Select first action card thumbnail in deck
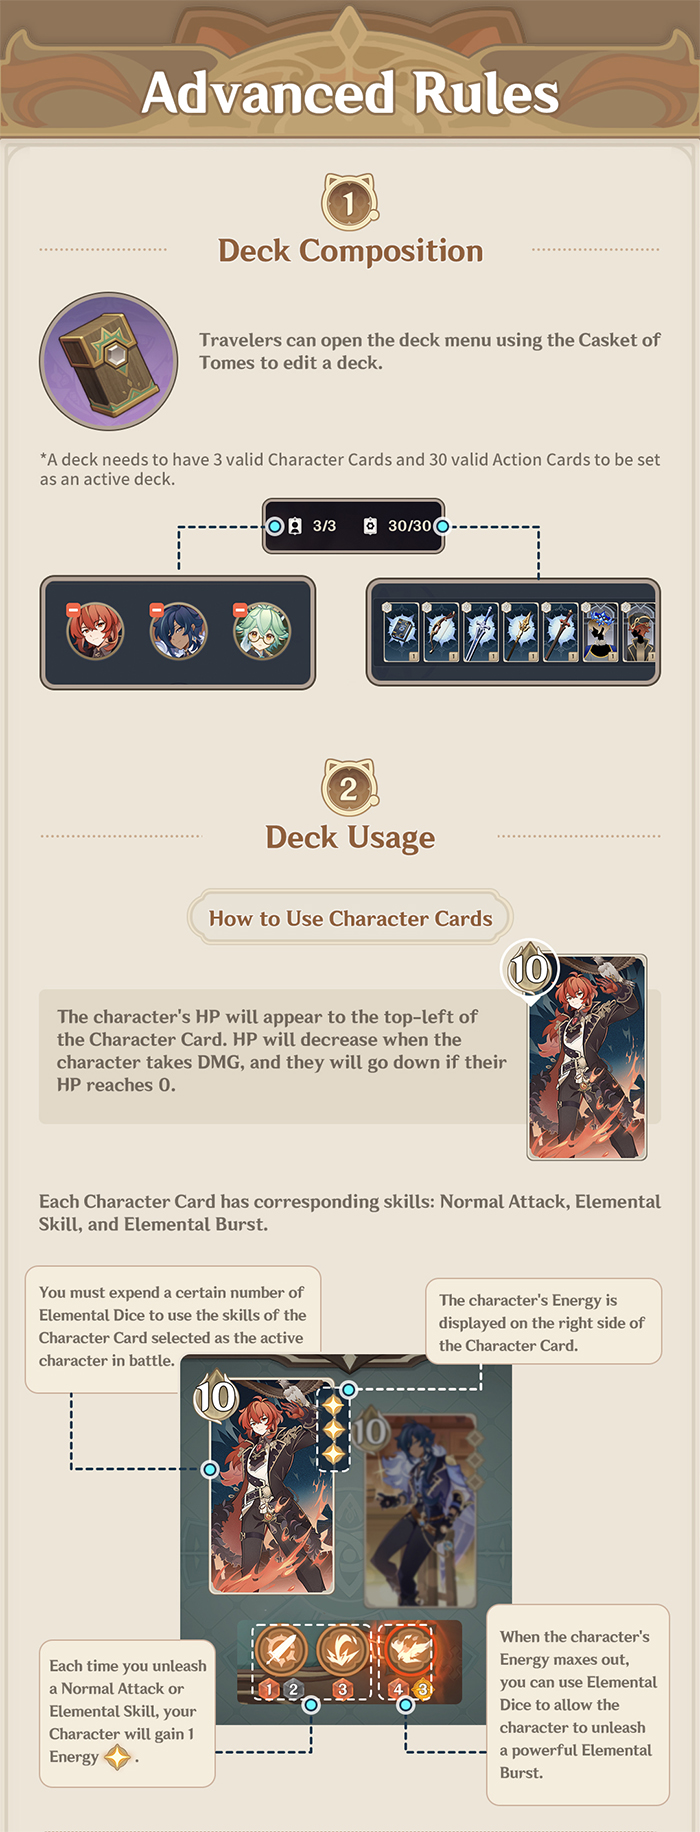 click(x=401, y=632)
